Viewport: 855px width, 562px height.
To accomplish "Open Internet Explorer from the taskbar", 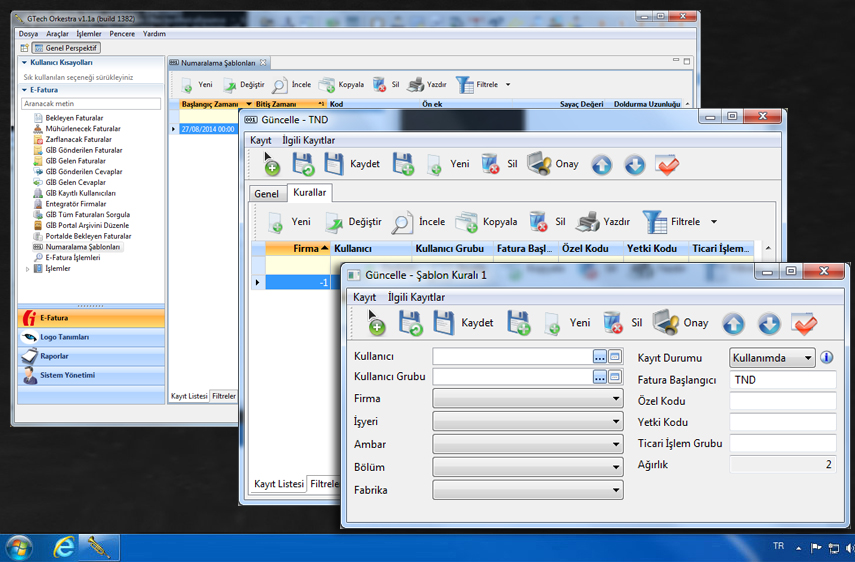I will tap(65, 547).
